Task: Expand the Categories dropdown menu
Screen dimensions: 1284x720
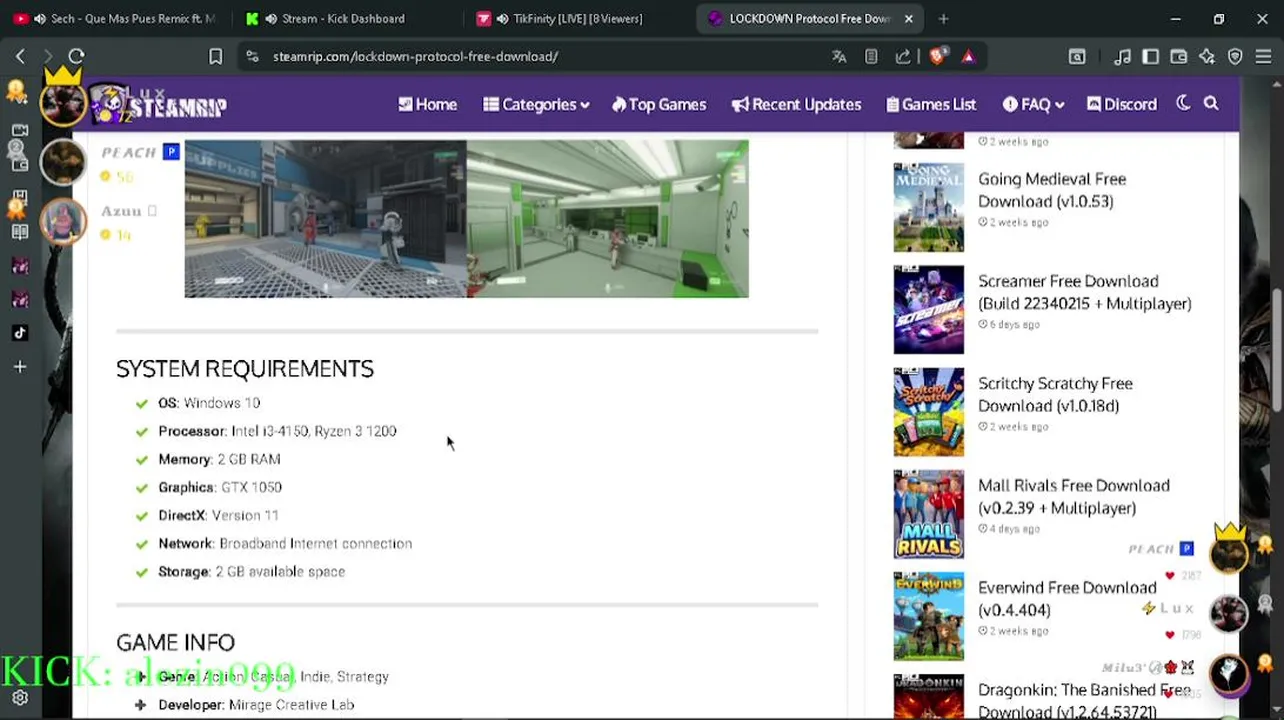Action: click(536, 104)
